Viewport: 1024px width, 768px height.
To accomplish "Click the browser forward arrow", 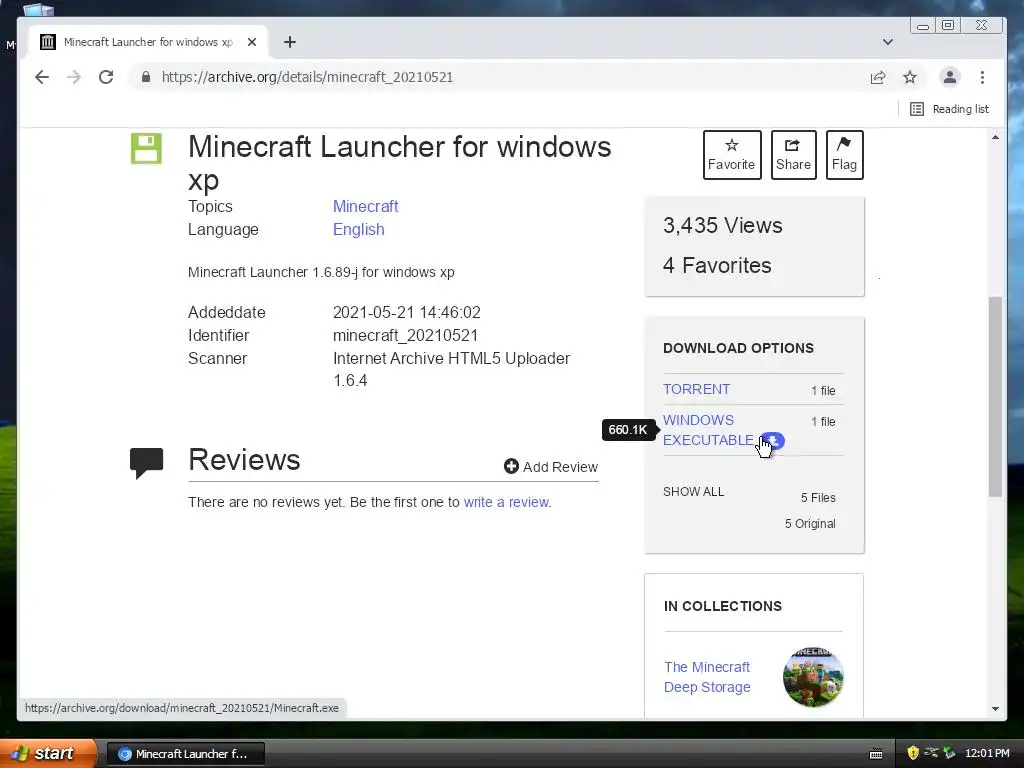I will 74,77.
